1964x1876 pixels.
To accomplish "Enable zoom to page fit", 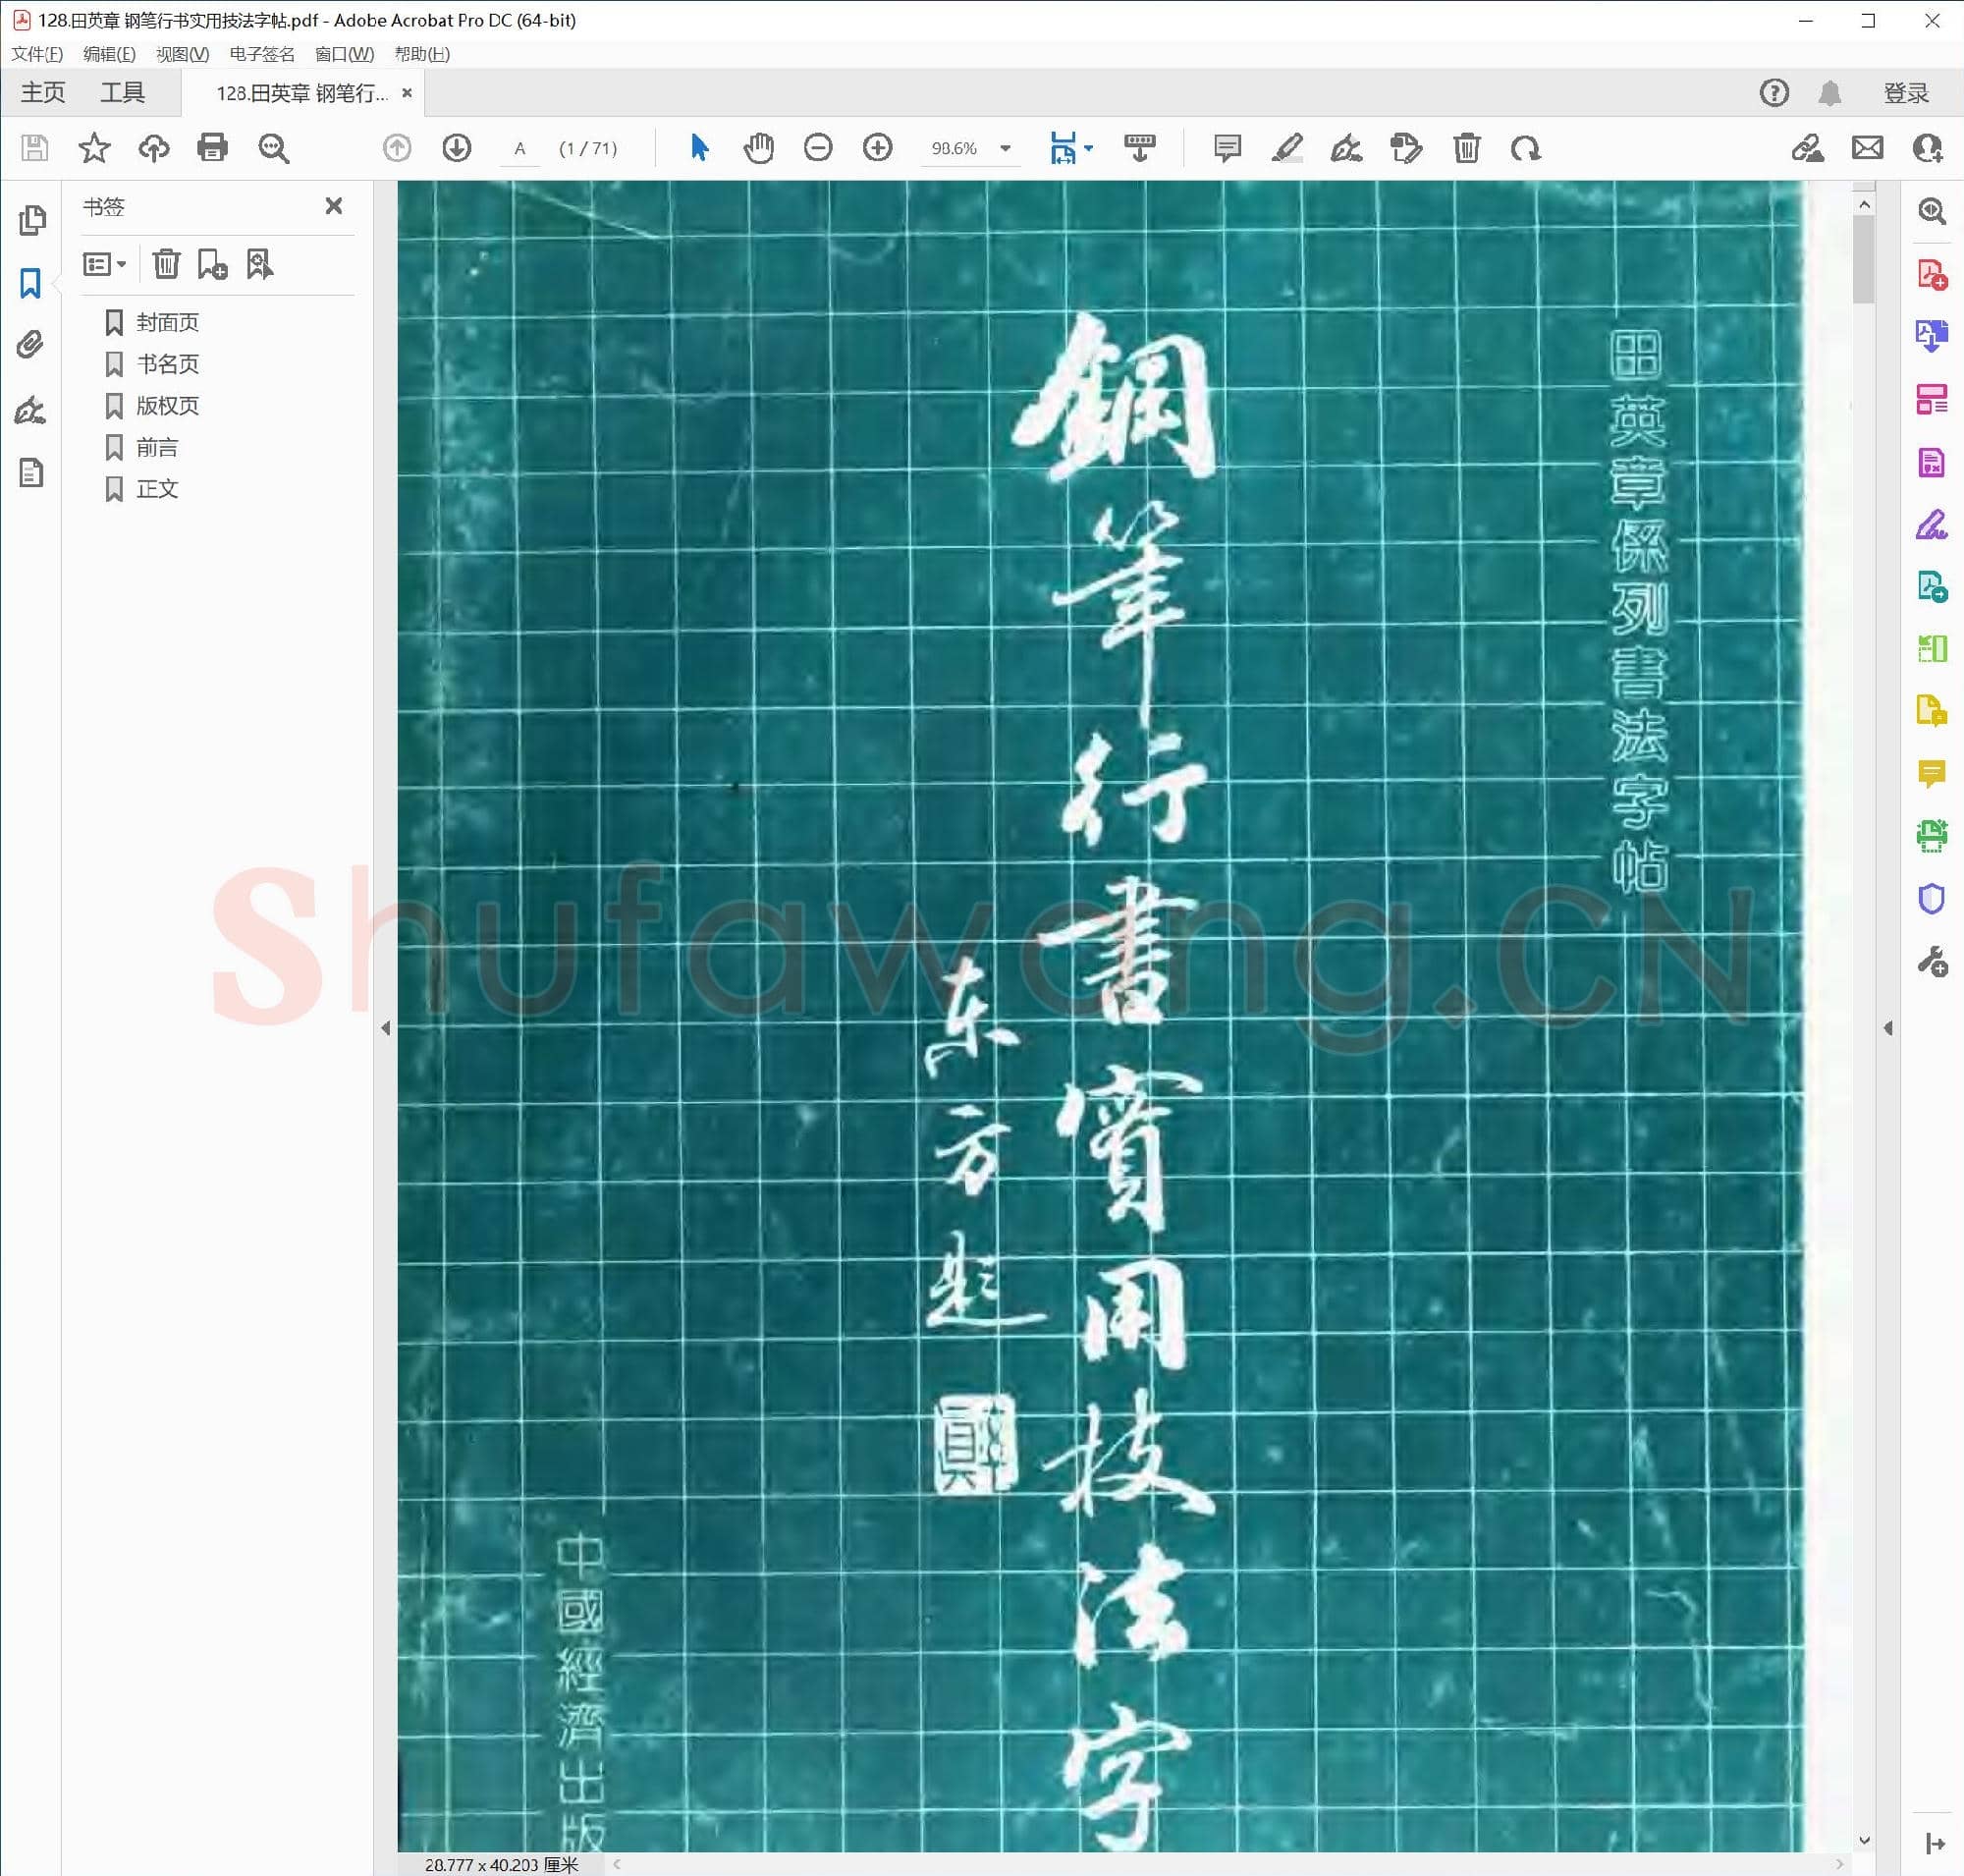I will (1065, 148).
